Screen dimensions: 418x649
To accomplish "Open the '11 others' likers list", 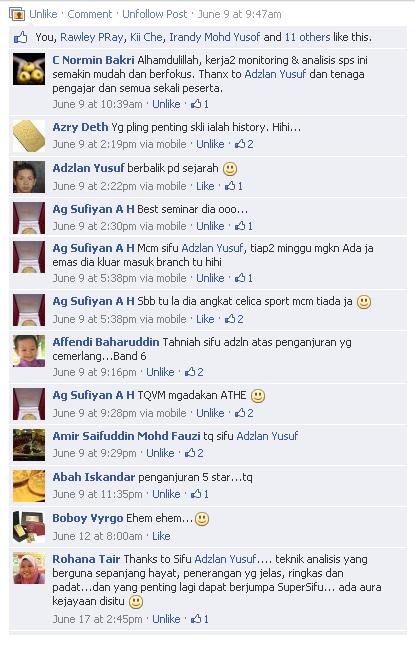I will coord(307,37).
